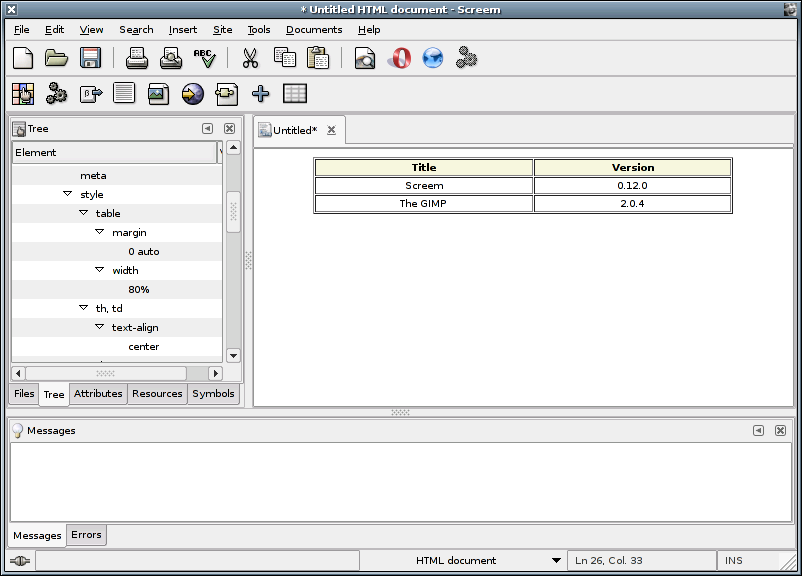Click the tree scroll right arrow
This screenshot has width=802, height=576.
[216, 373]
